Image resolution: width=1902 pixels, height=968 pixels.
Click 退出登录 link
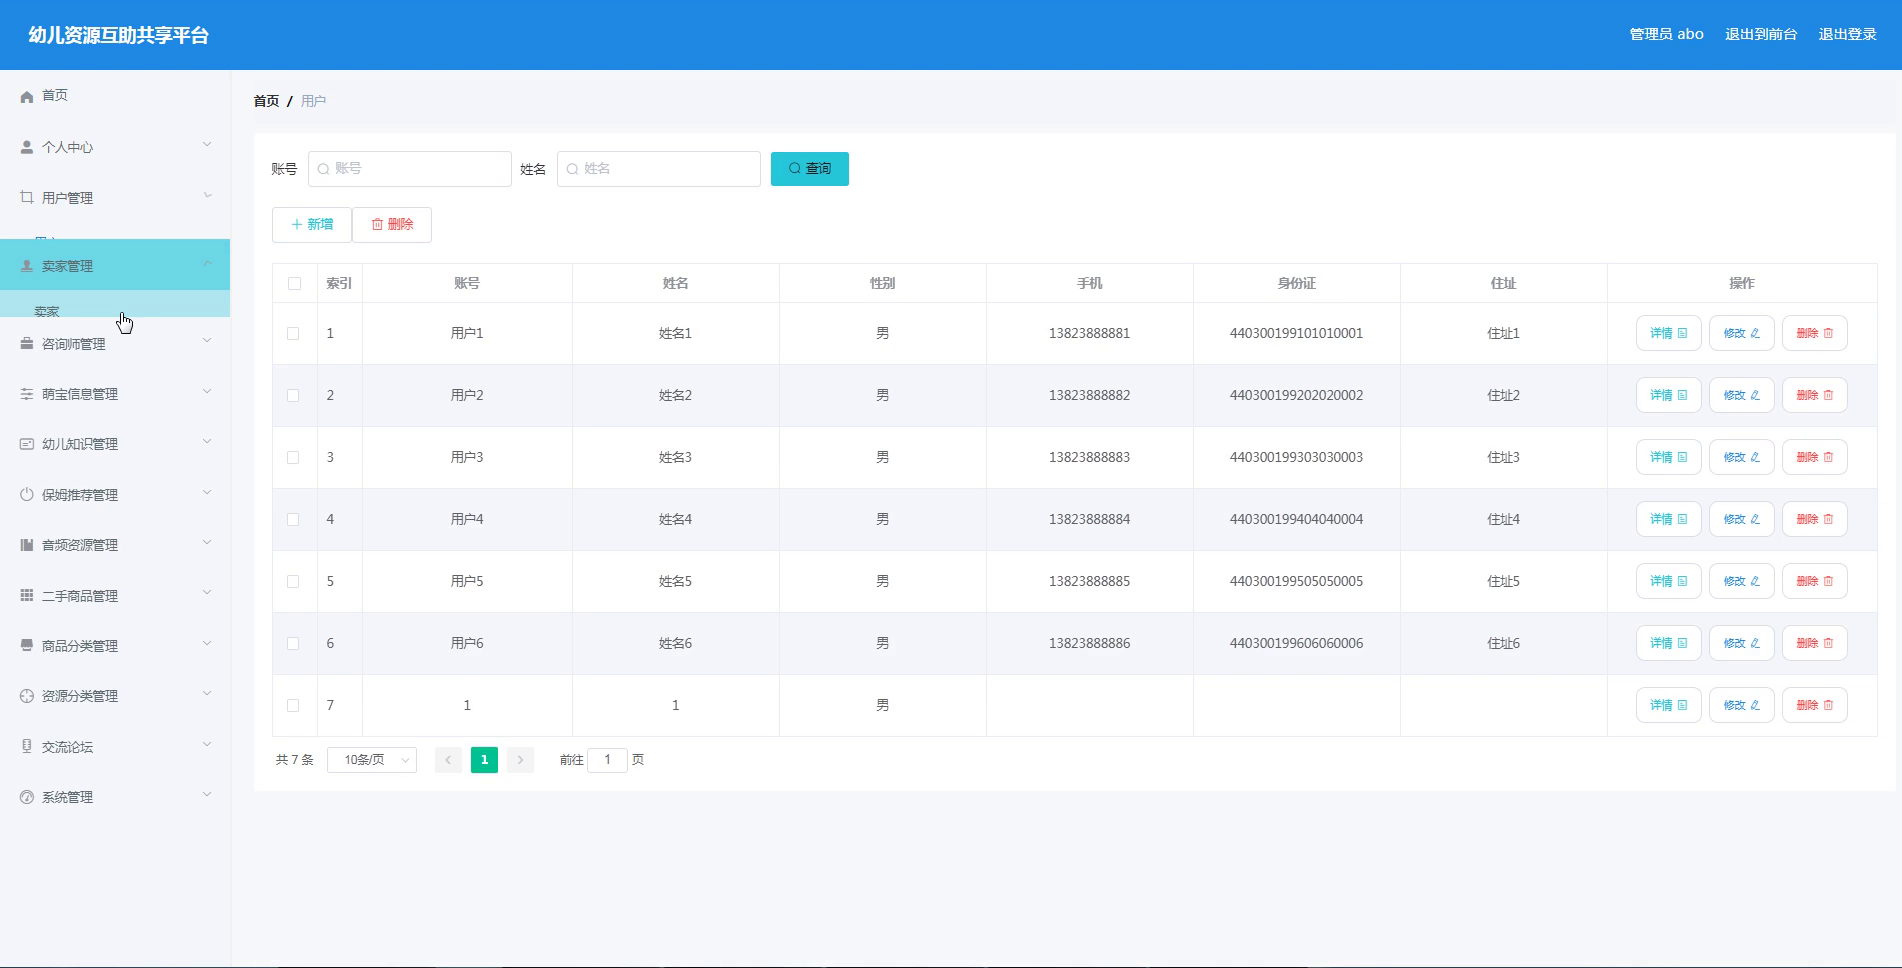point(1847,34)
